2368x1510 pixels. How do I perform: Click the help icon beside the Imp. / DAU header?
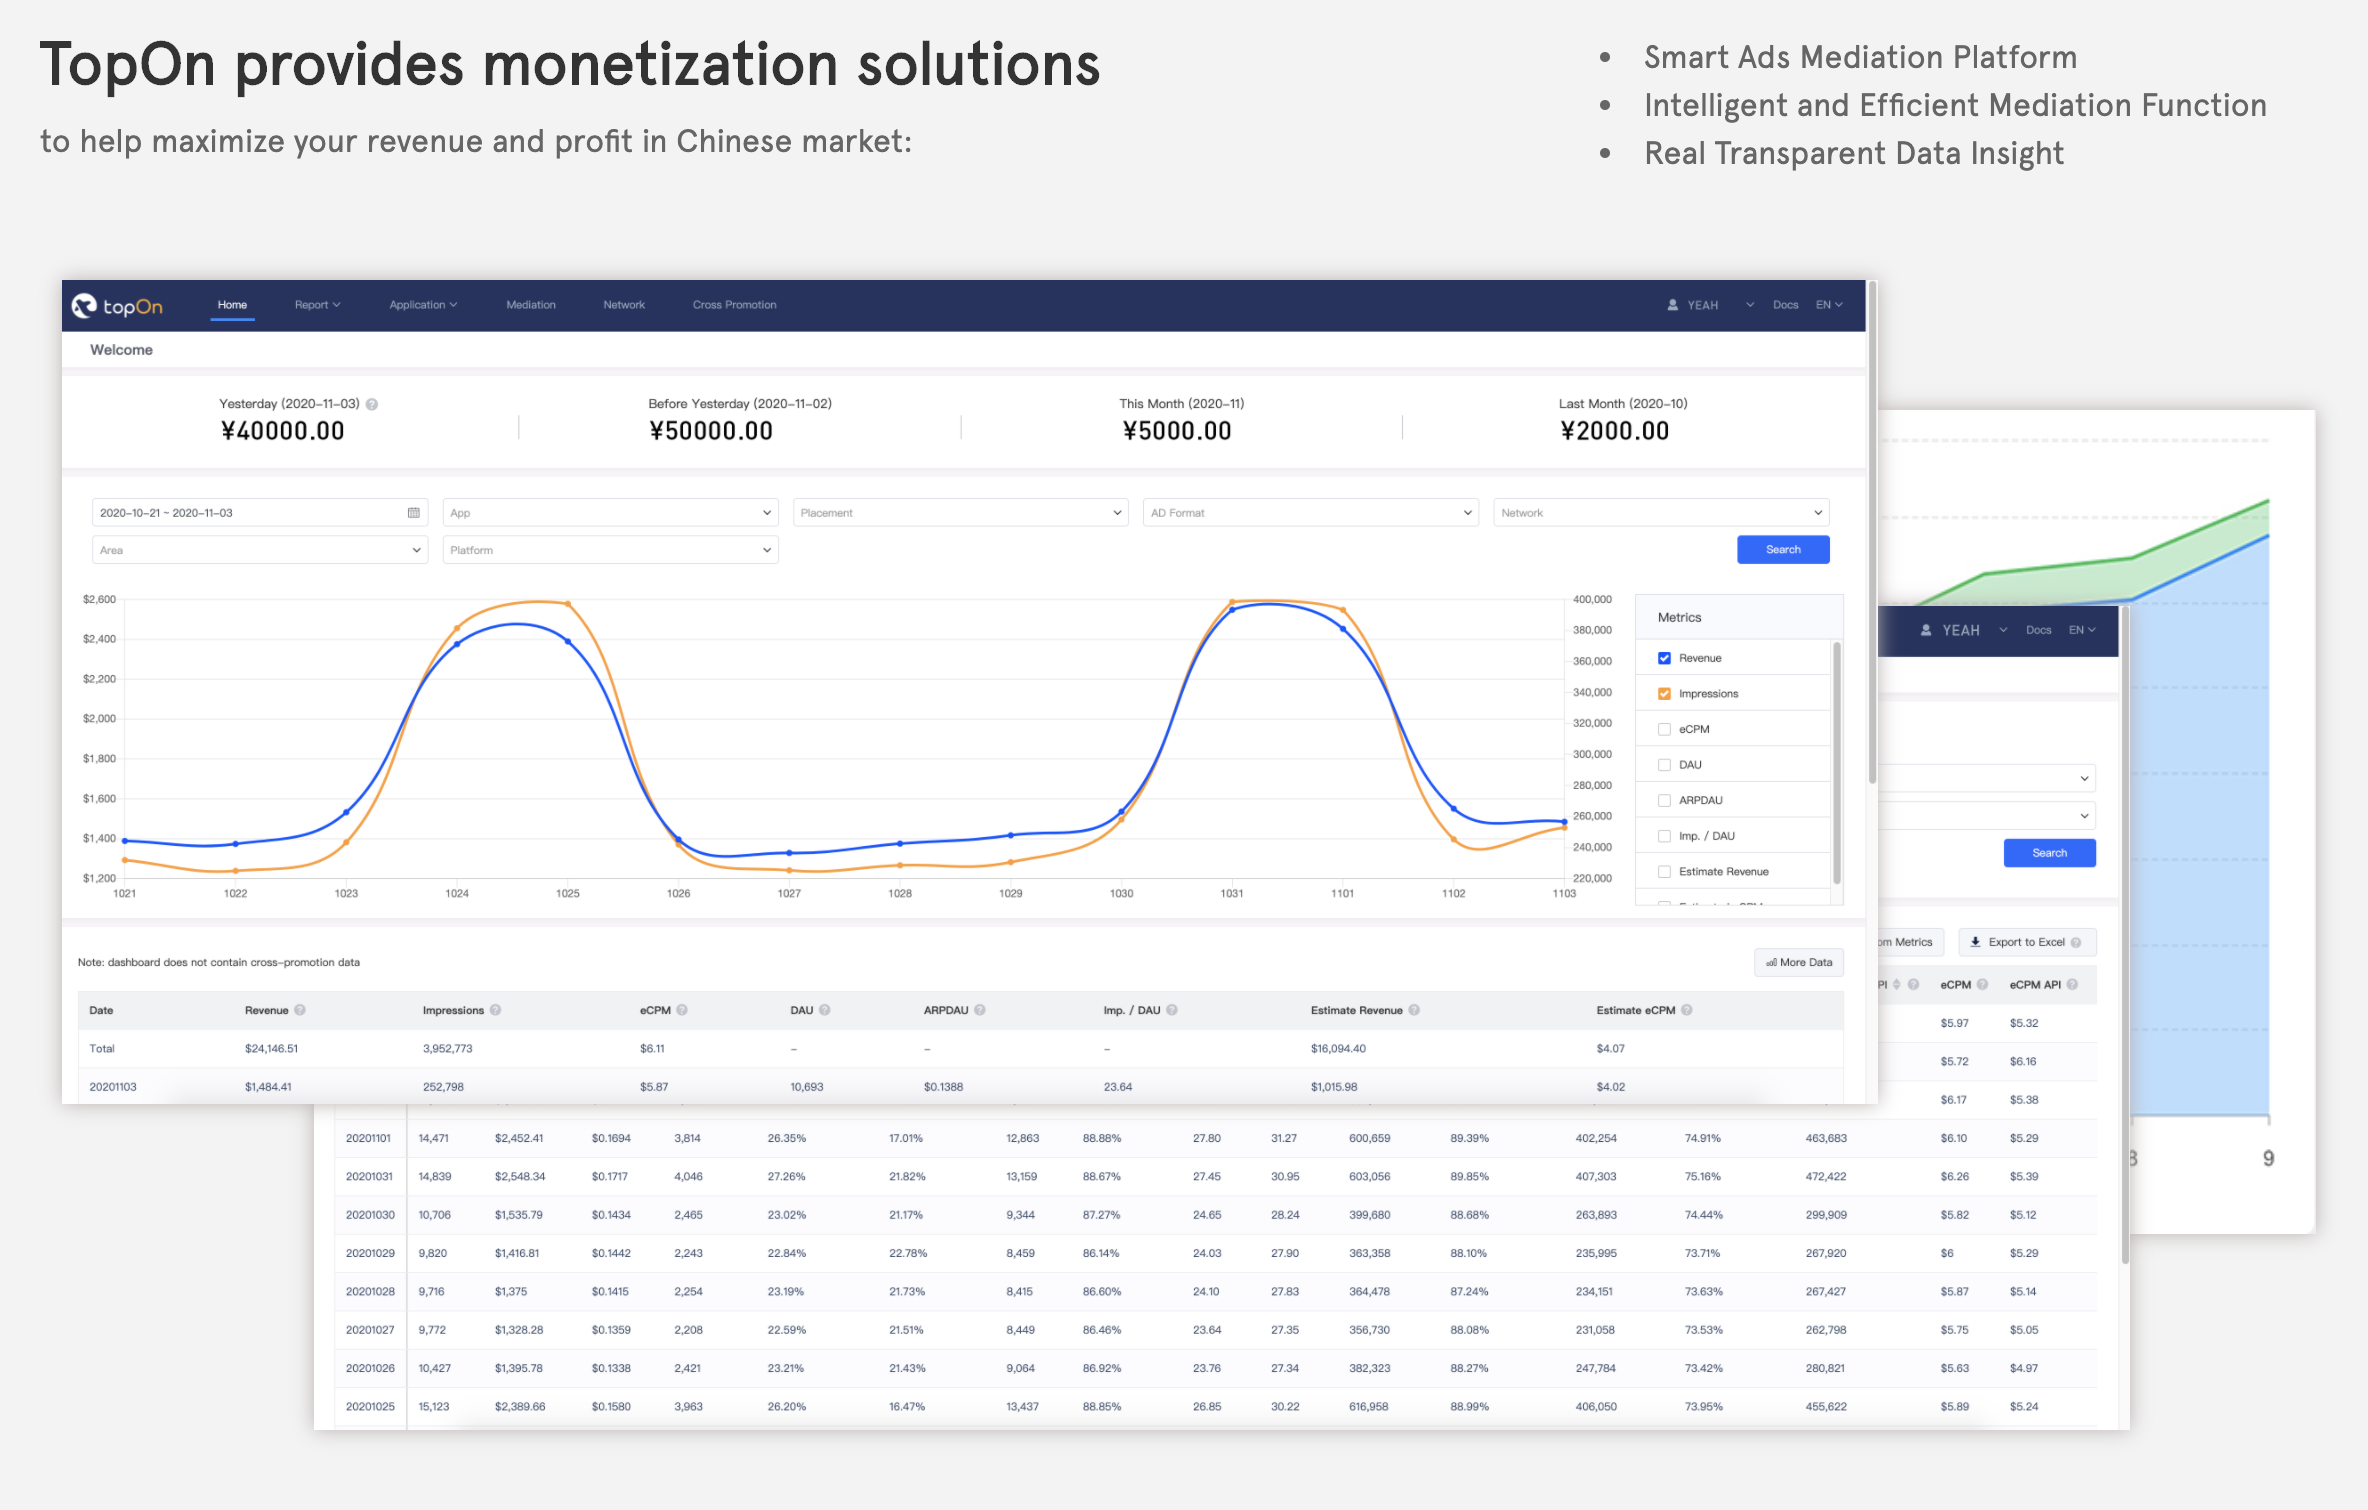tap(1172, 1010)
